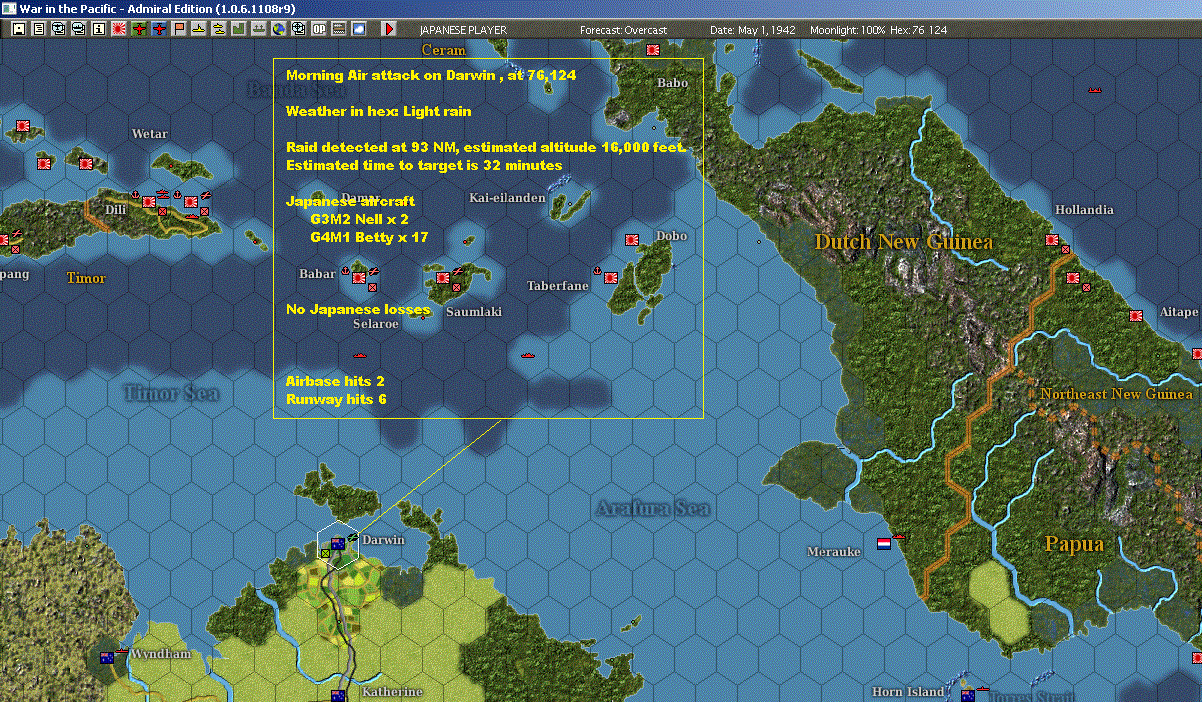1202x702 pixels.
Task: Select the Japanese flag at Dili
Action: 149,202
